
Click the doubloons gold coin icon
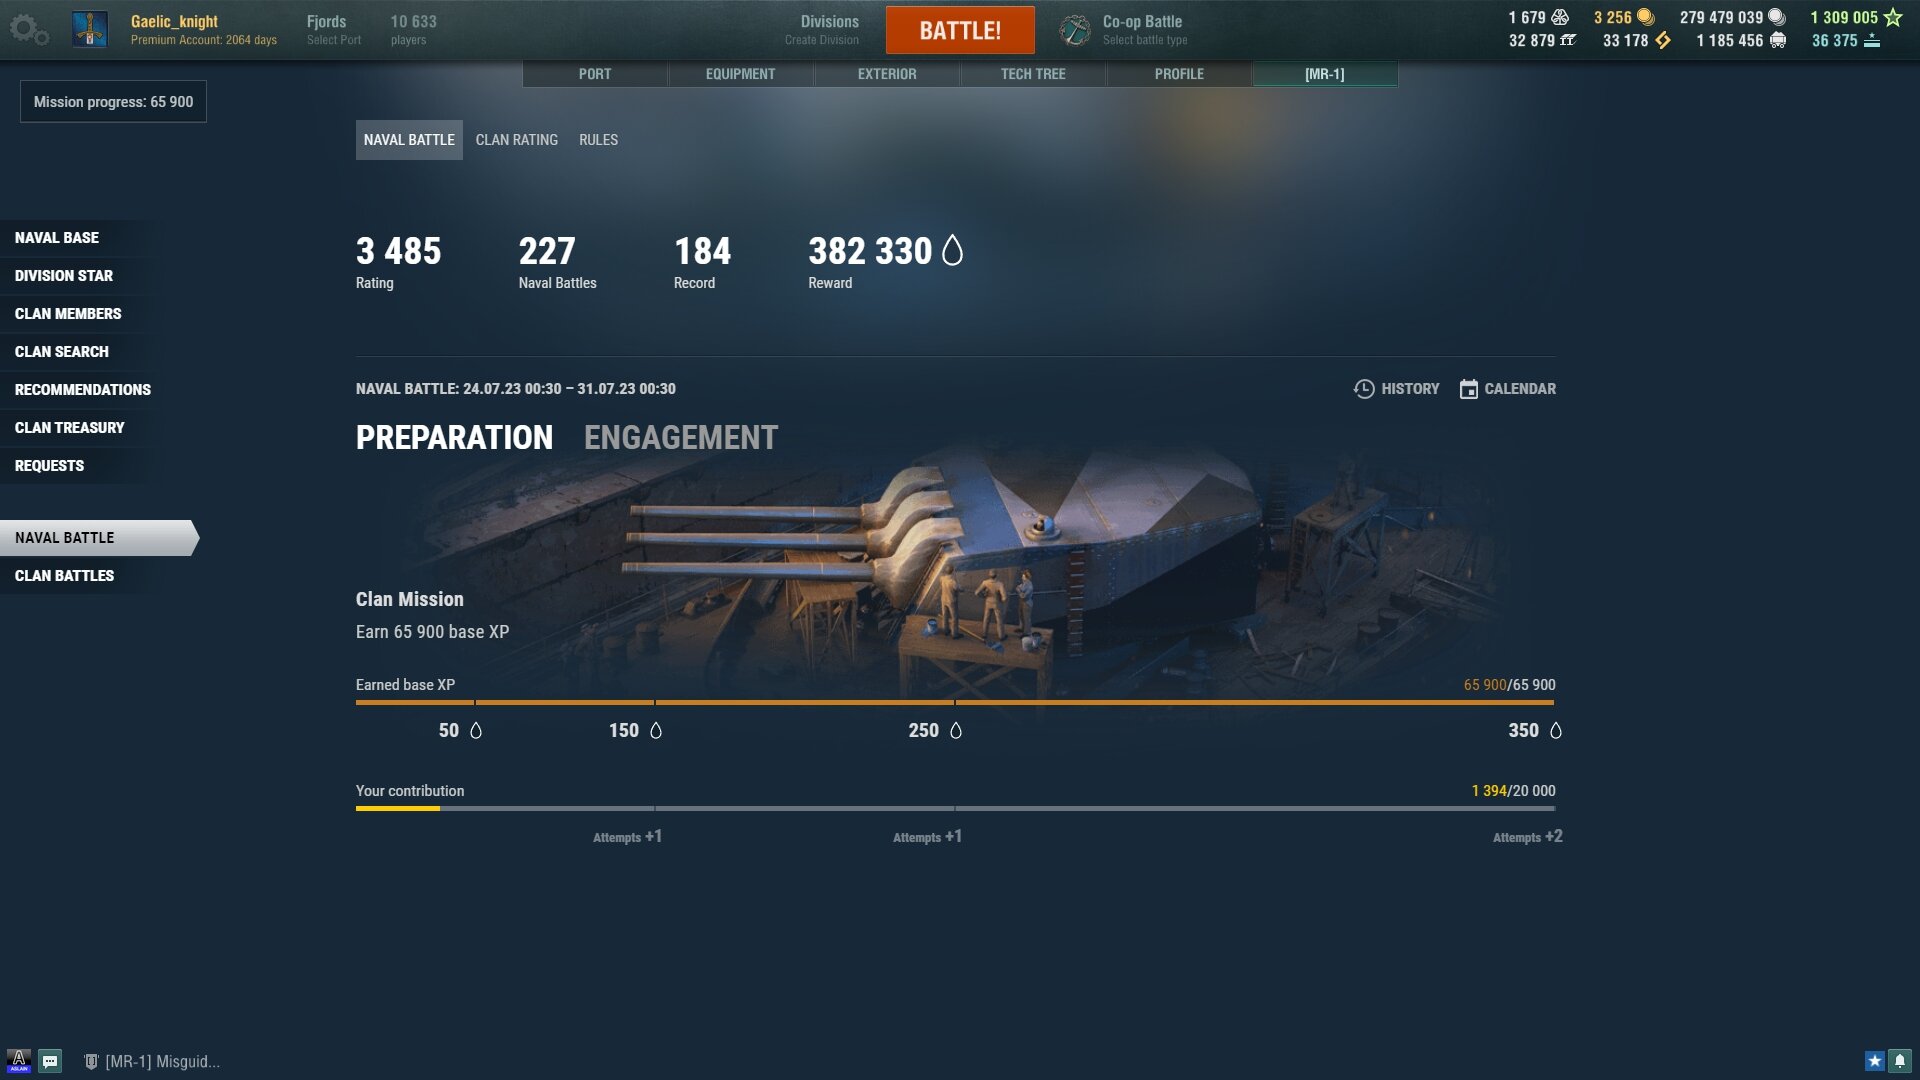click(x=1645, y=17)
